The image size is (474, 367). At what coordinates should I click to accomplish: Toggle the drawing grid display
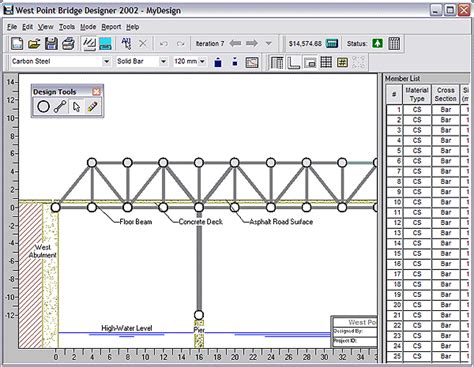click(326, 62)
